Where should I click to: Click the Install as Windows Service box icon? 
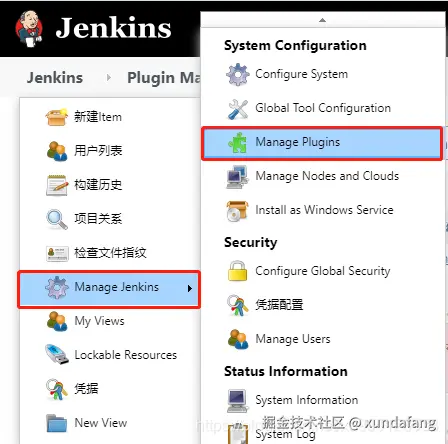click(x=237, y=211)
